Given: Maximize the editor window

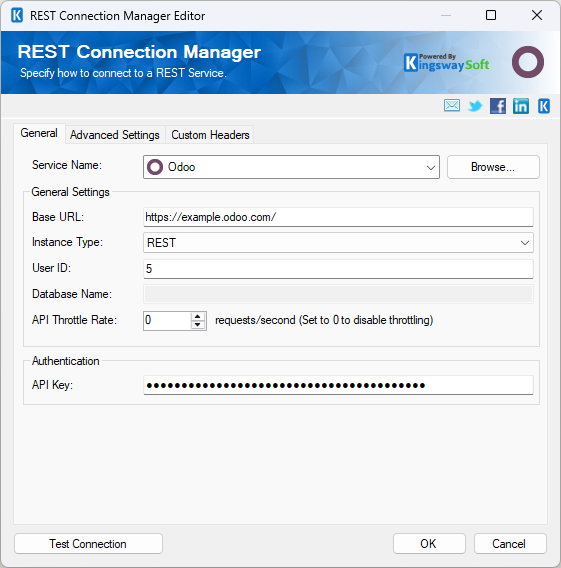Looking at the screenshot, I should pyautogui.click(x=491, y=15).
